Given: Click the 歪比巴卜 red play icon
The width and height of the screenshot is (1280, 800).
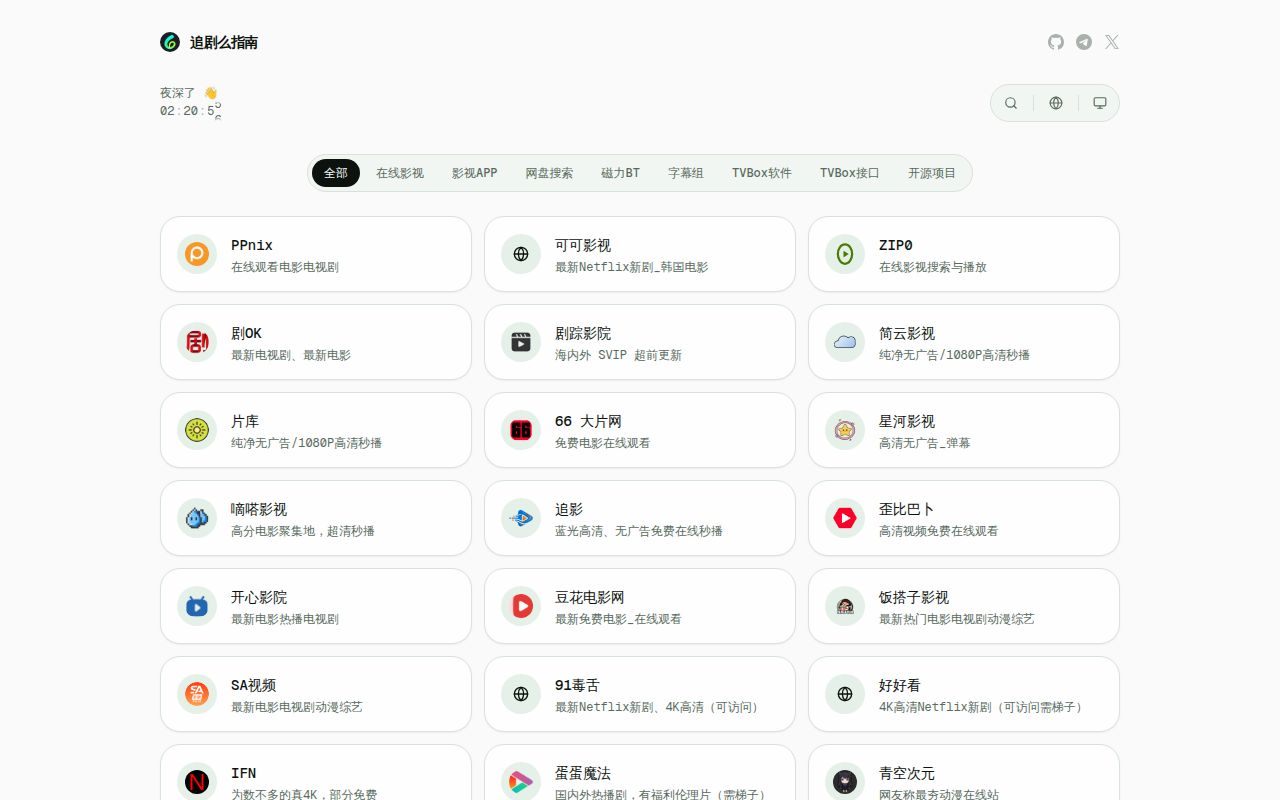Looking at the screenshot, I should [845, 518].
